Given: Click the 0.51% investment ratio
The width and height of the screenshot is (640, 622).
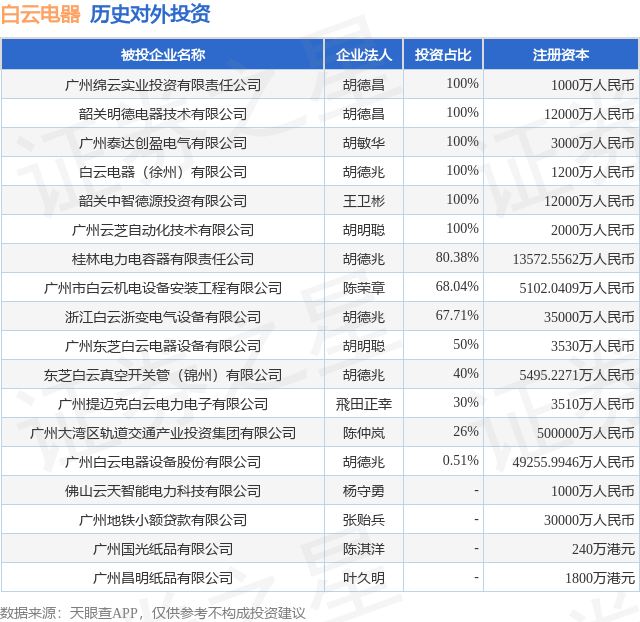Looking at the screenshot, I should [460, 460].
